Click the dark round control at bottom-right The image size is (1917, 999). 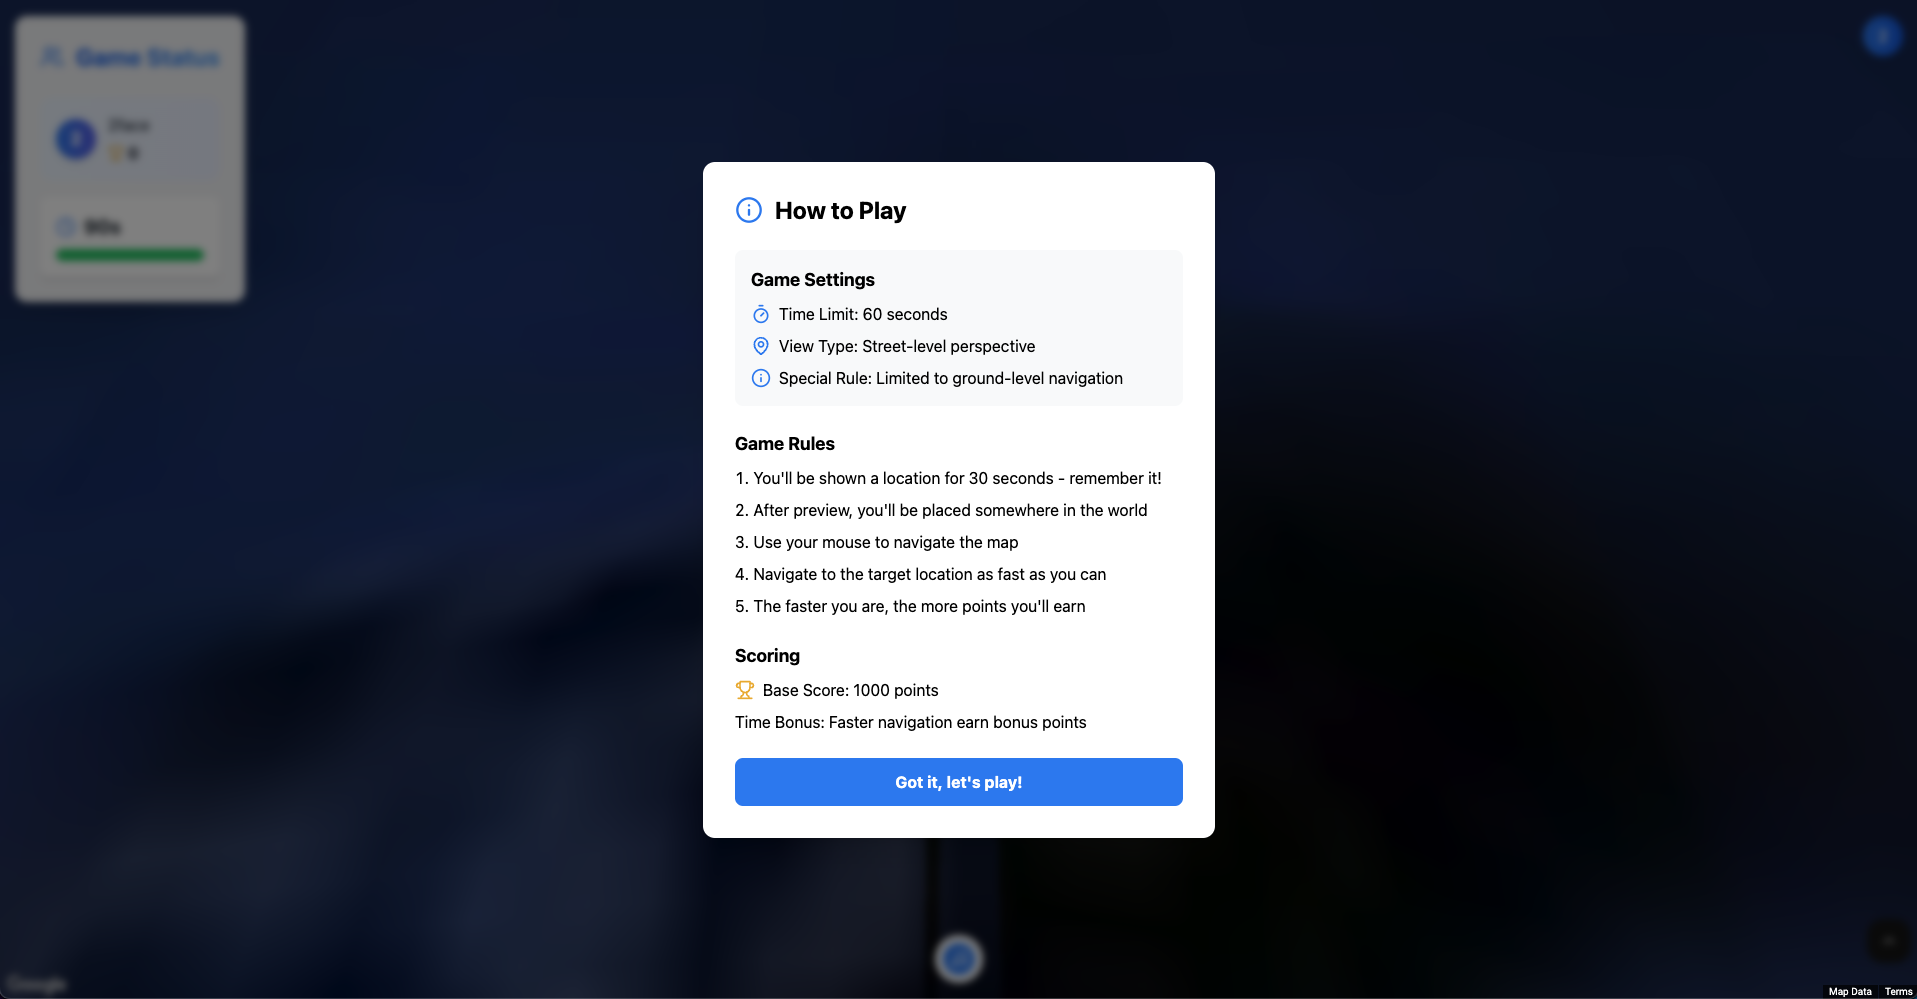click(1889, 941)
